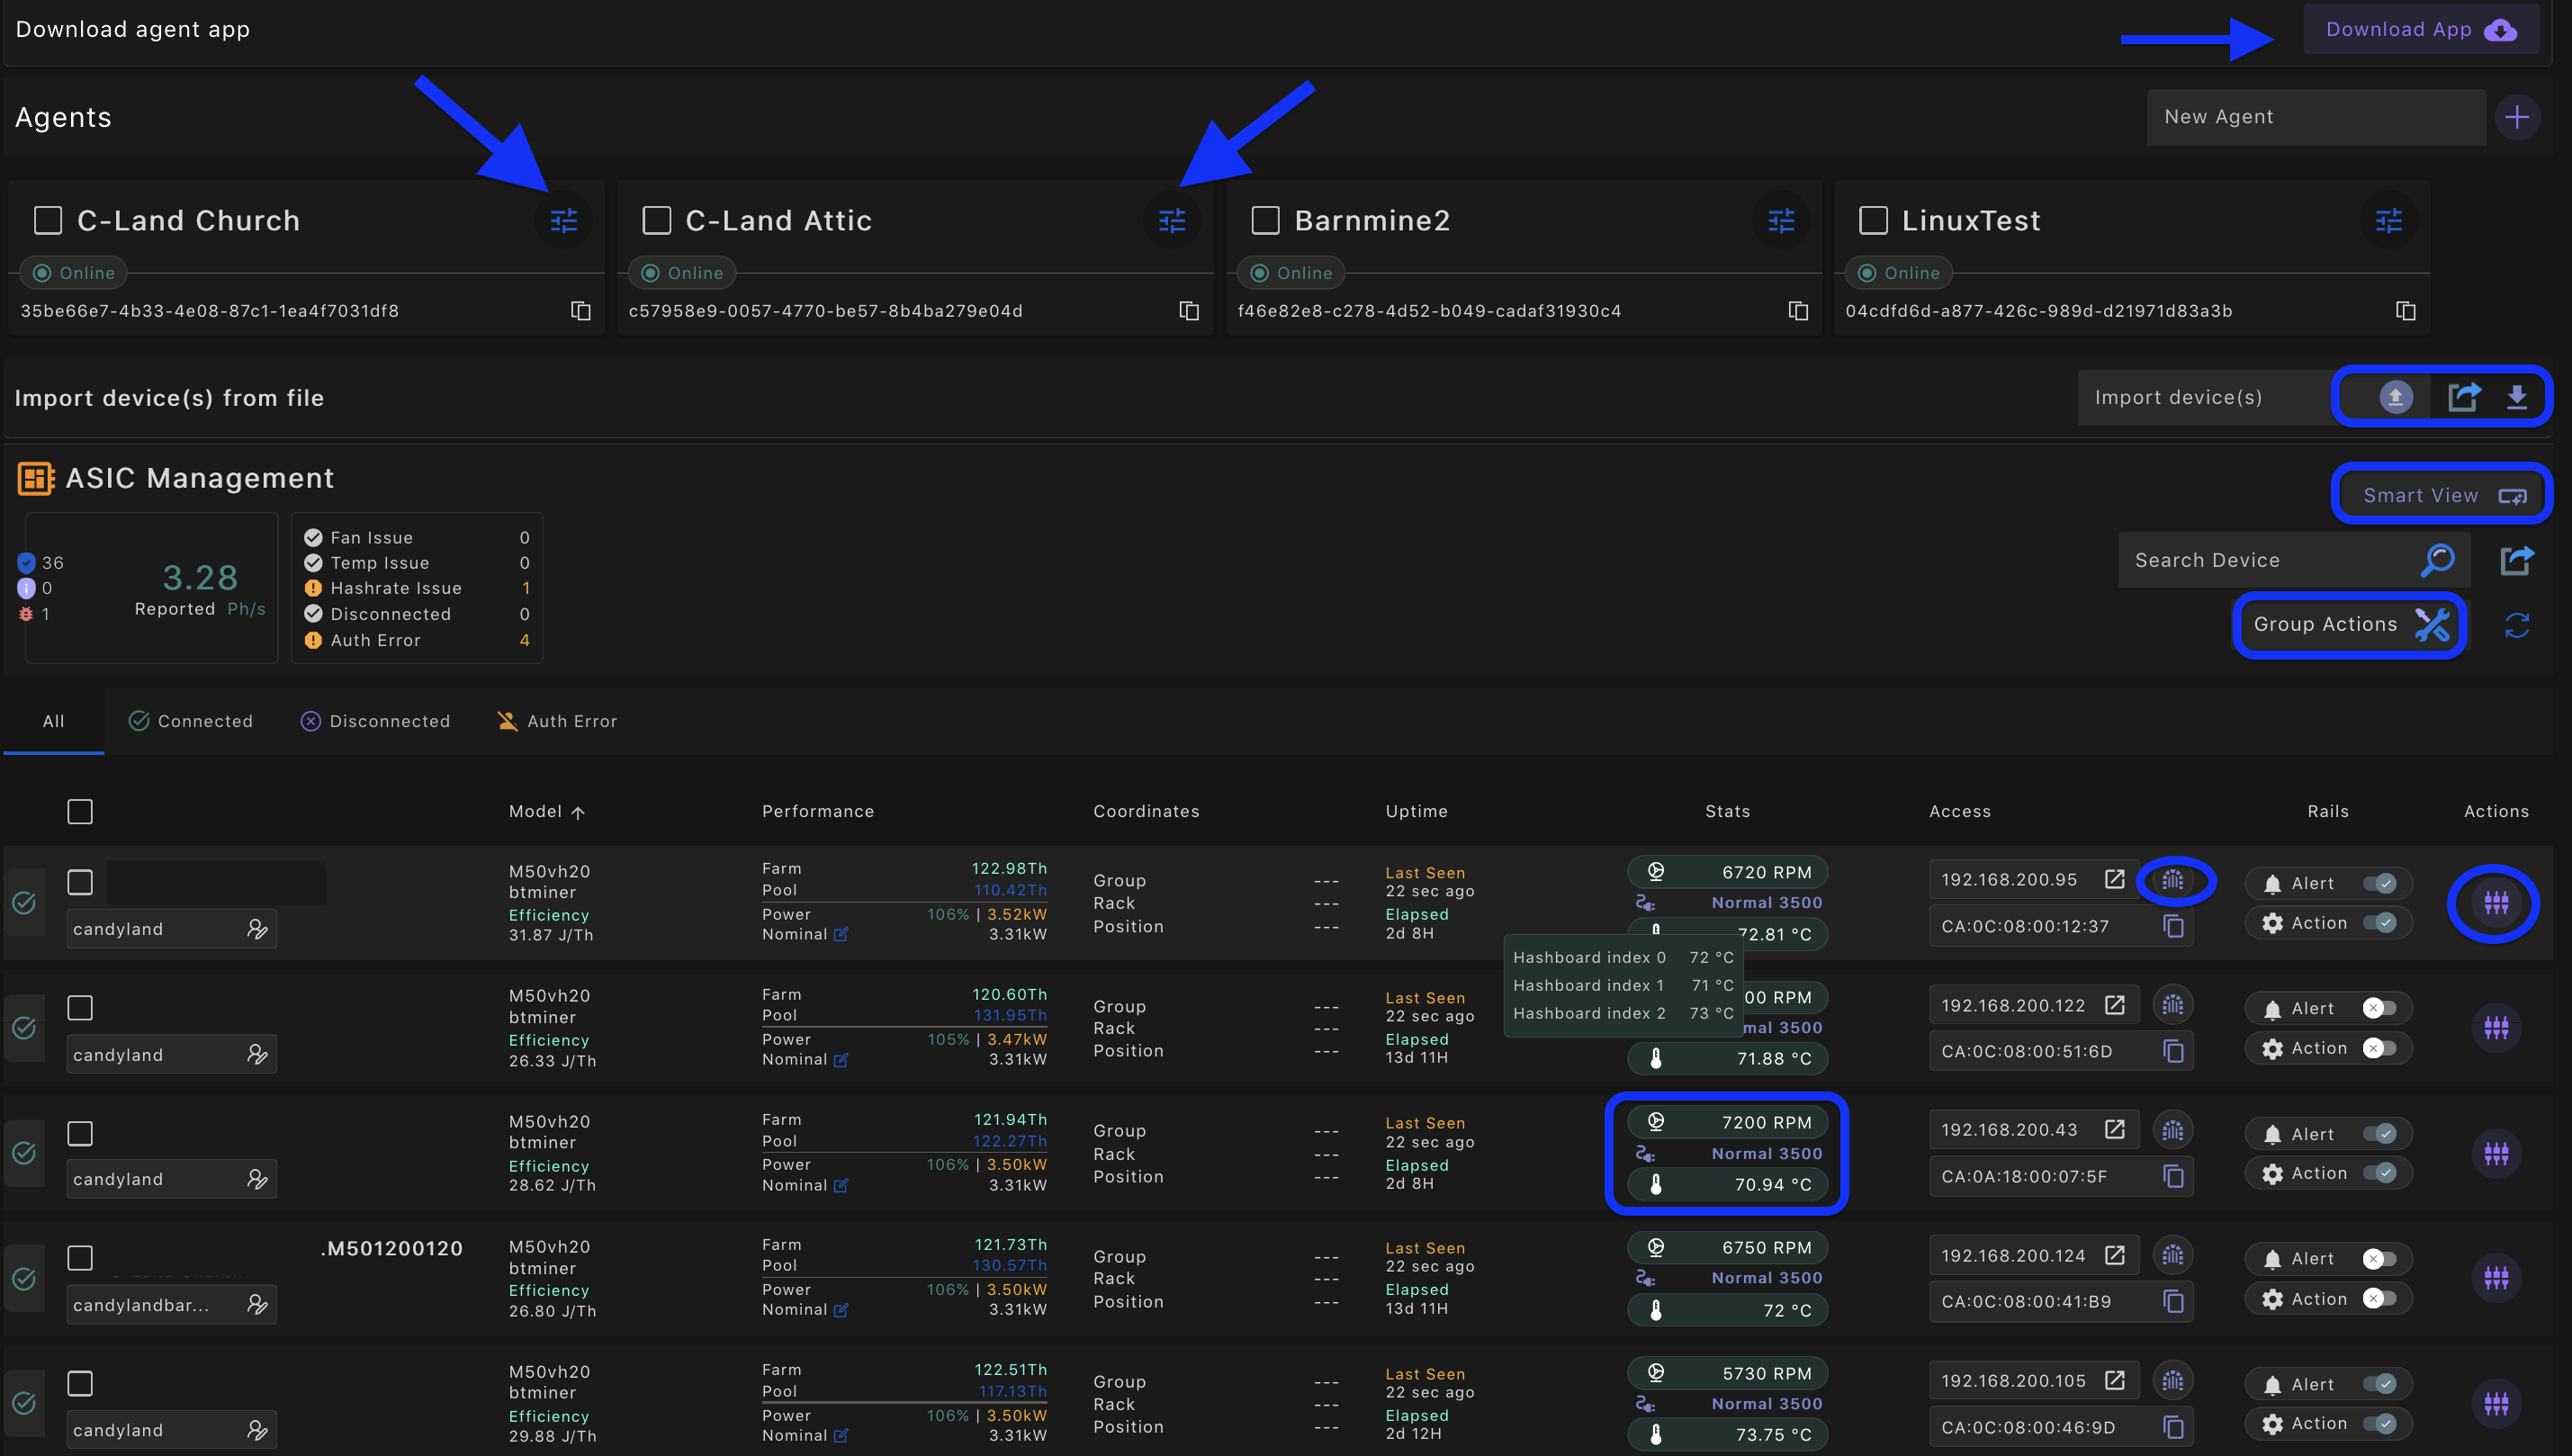
Task: Click the export icon beside Search Device
Action: 2517,559
